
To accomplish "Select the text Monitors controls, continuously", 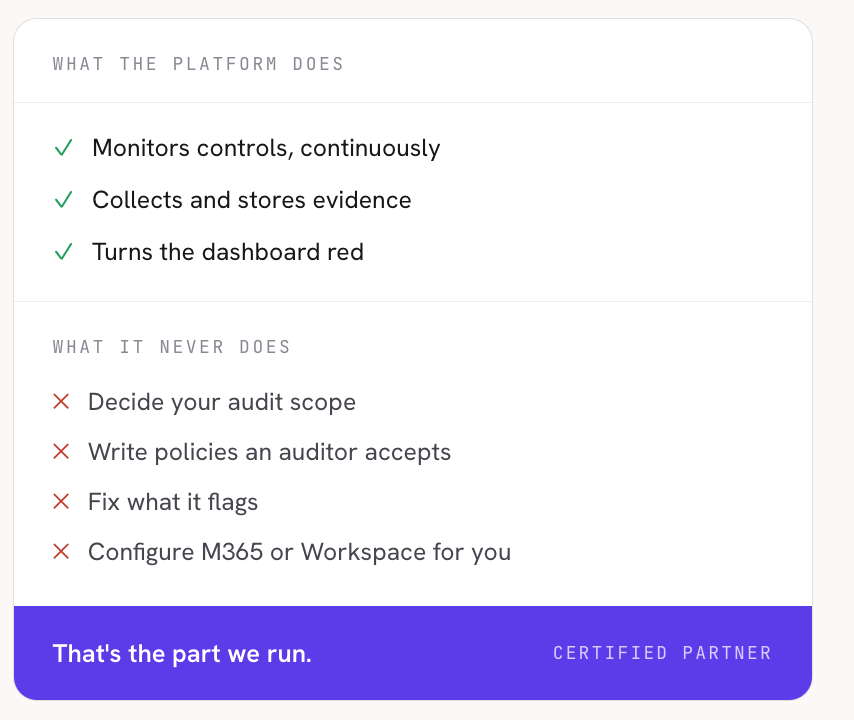I will (x=266, y=148).
